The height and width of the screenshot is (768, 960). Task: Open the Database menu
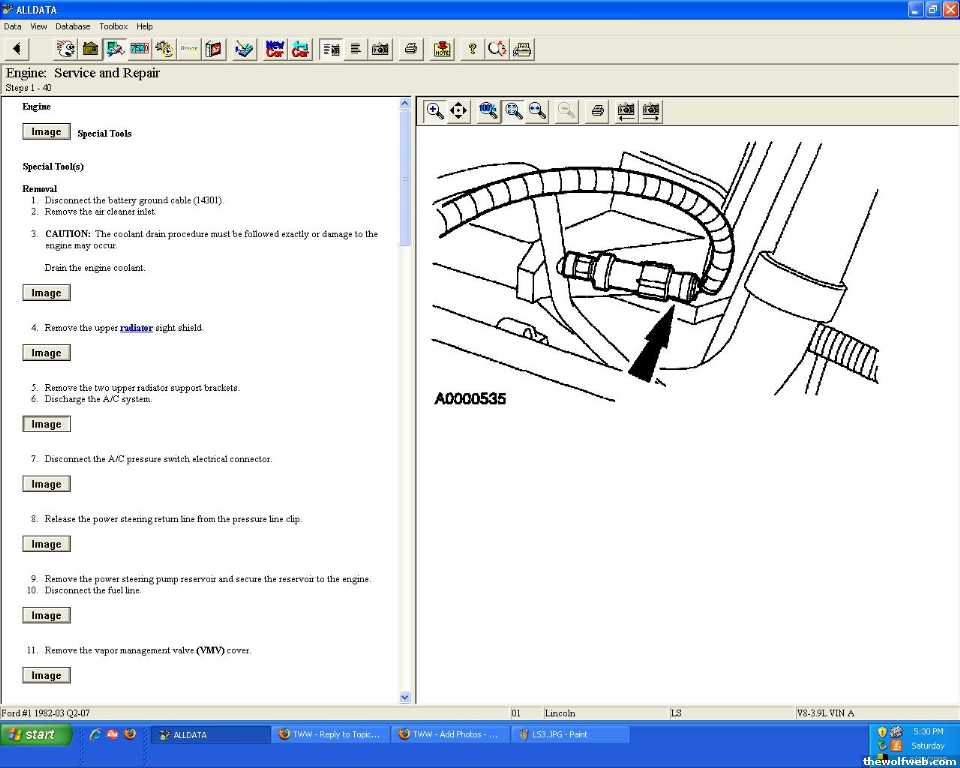coord(72,26)
